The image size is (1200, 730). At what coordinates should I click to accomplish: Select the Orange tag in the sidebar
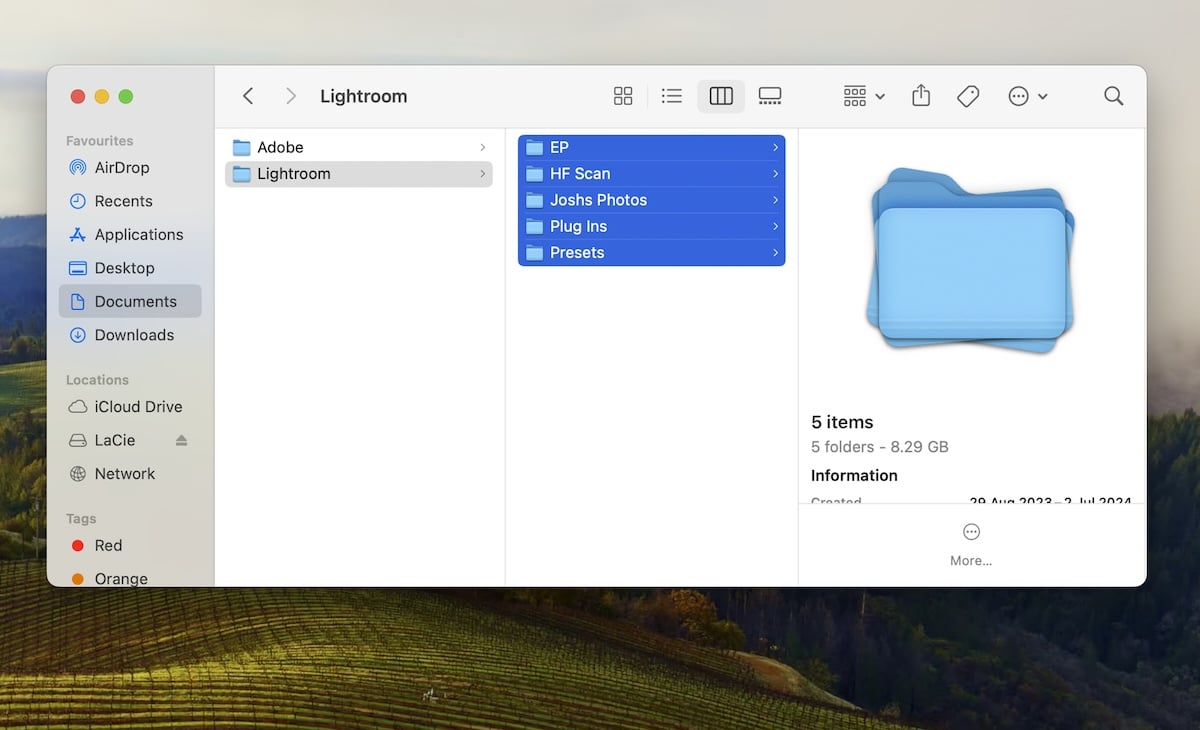coord(119,578)
